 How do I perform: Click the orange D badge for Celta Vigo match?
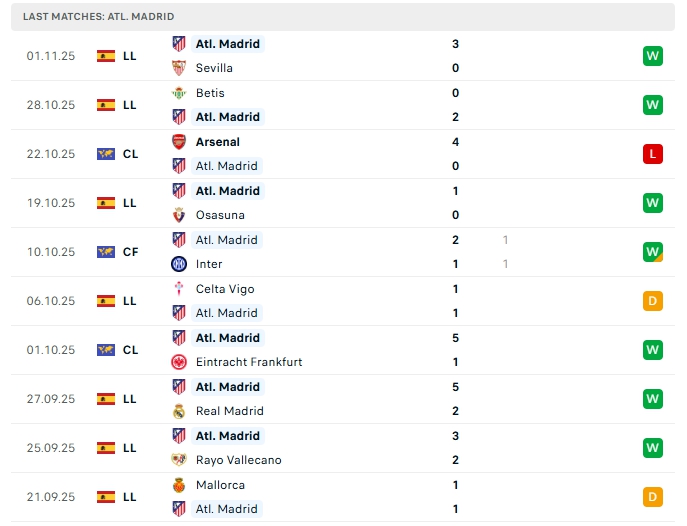pos(653,301)
